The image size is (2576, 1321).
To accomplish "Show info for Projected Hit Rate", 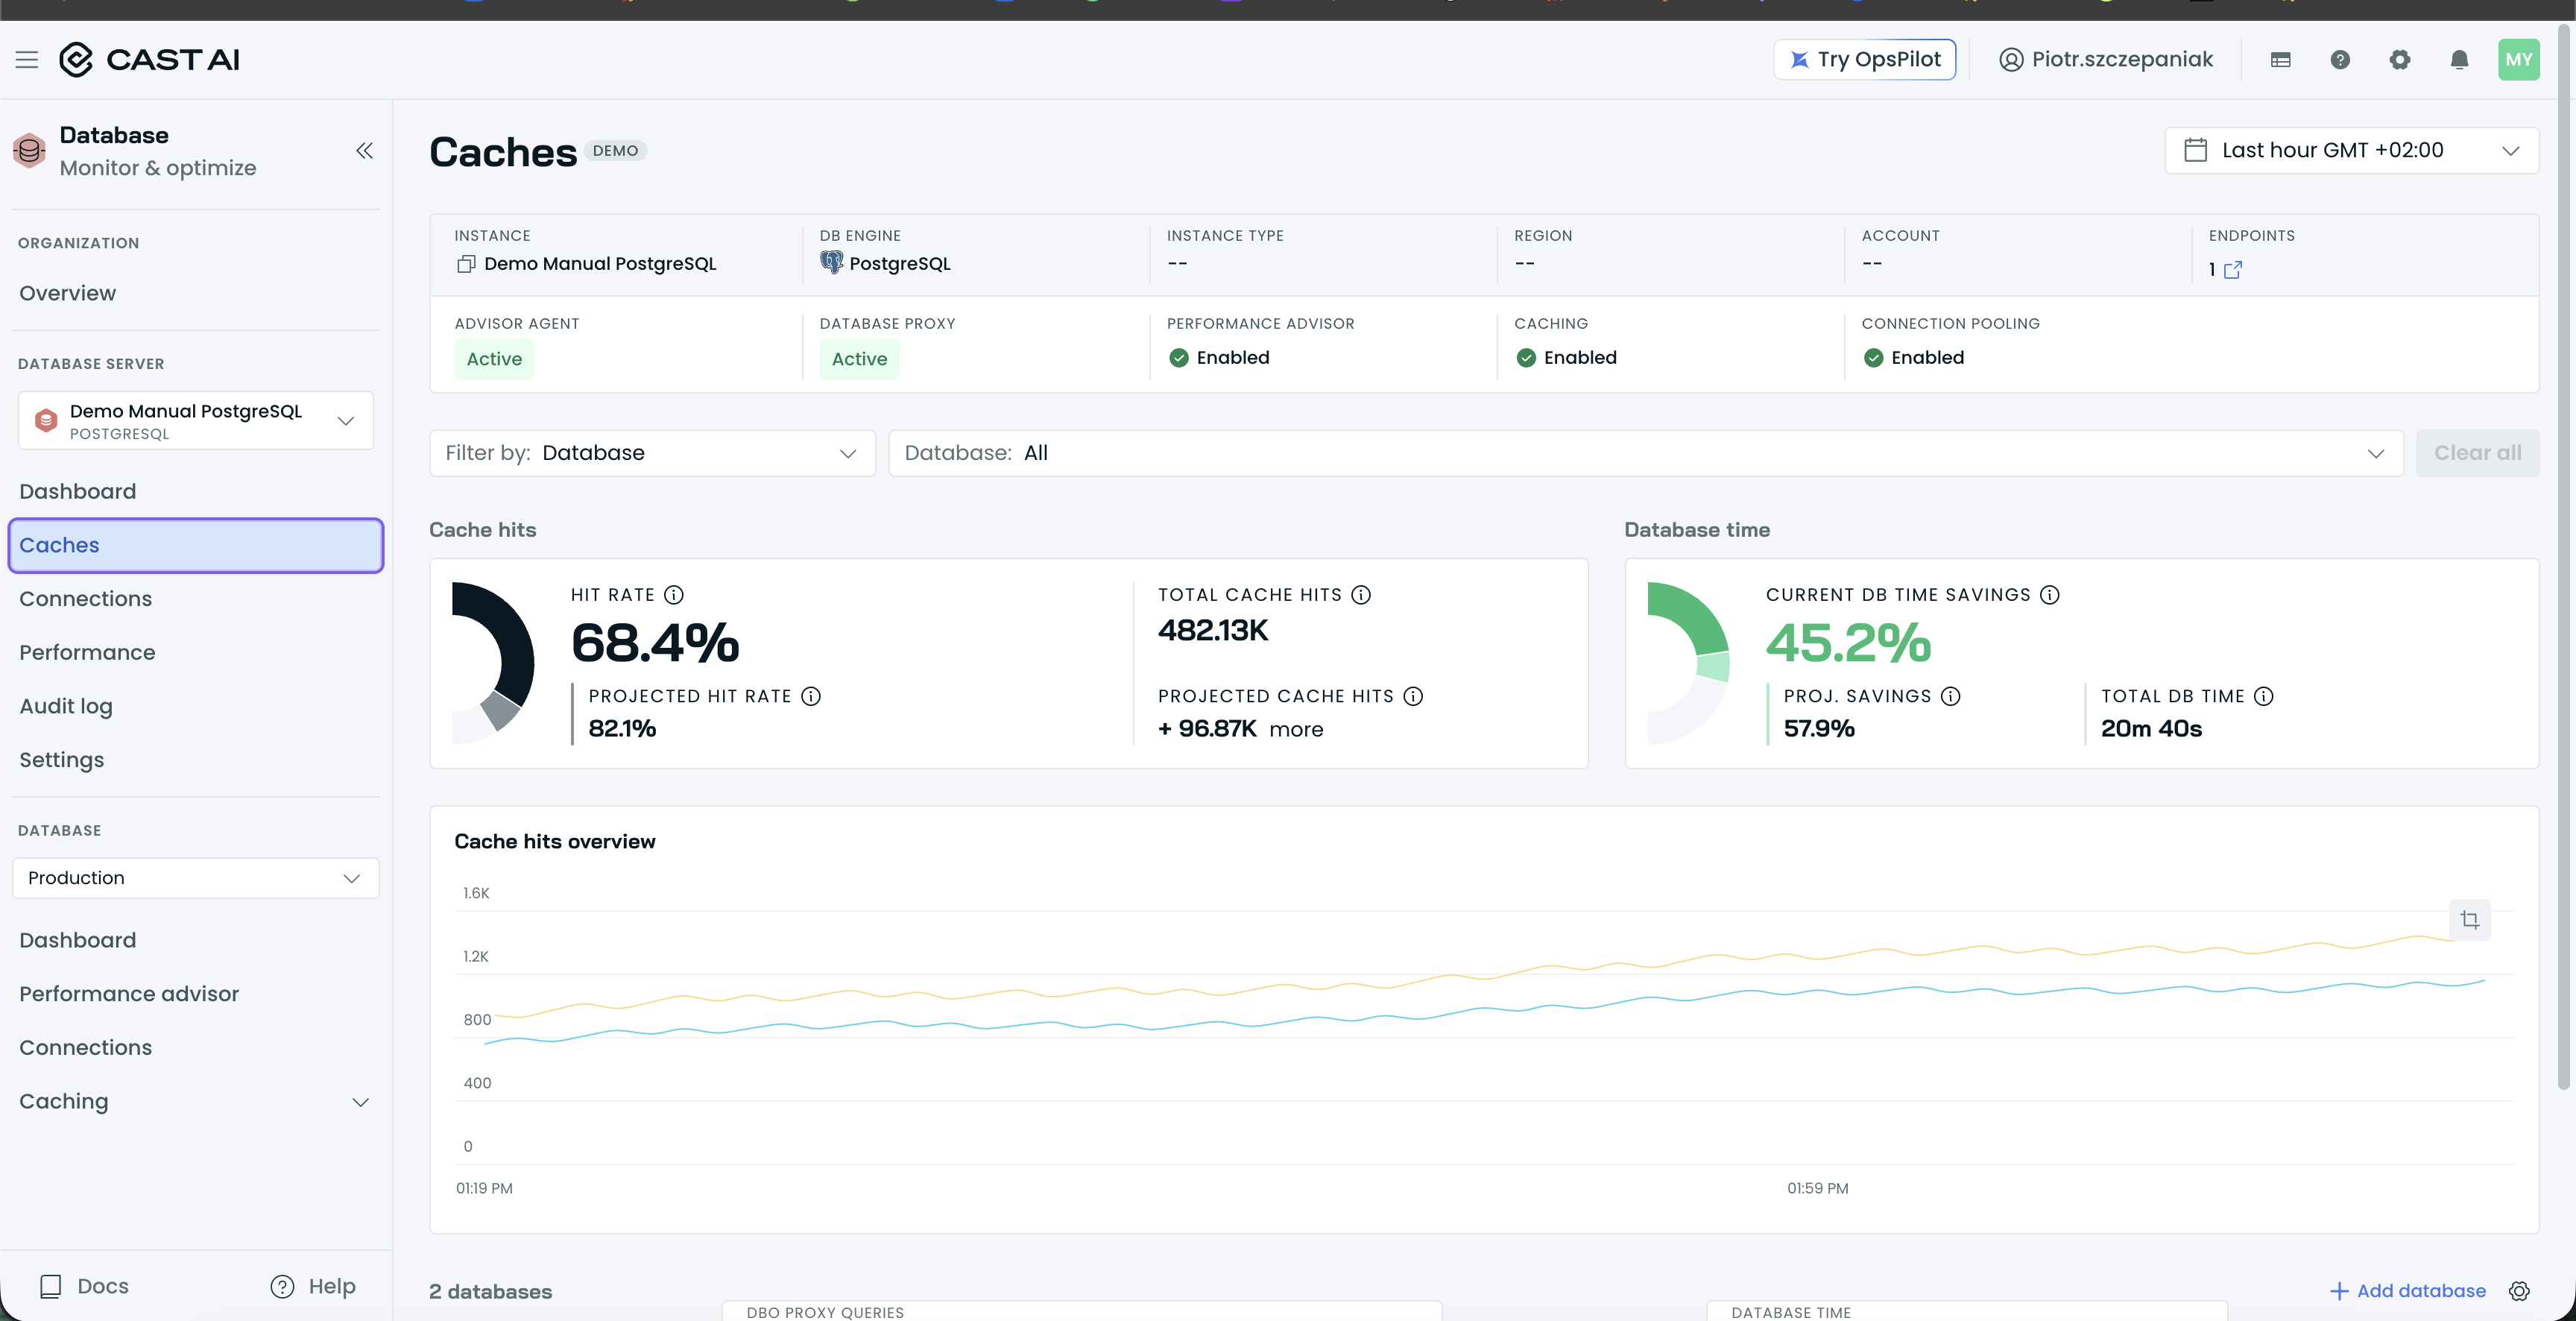I will click(811, 696).
